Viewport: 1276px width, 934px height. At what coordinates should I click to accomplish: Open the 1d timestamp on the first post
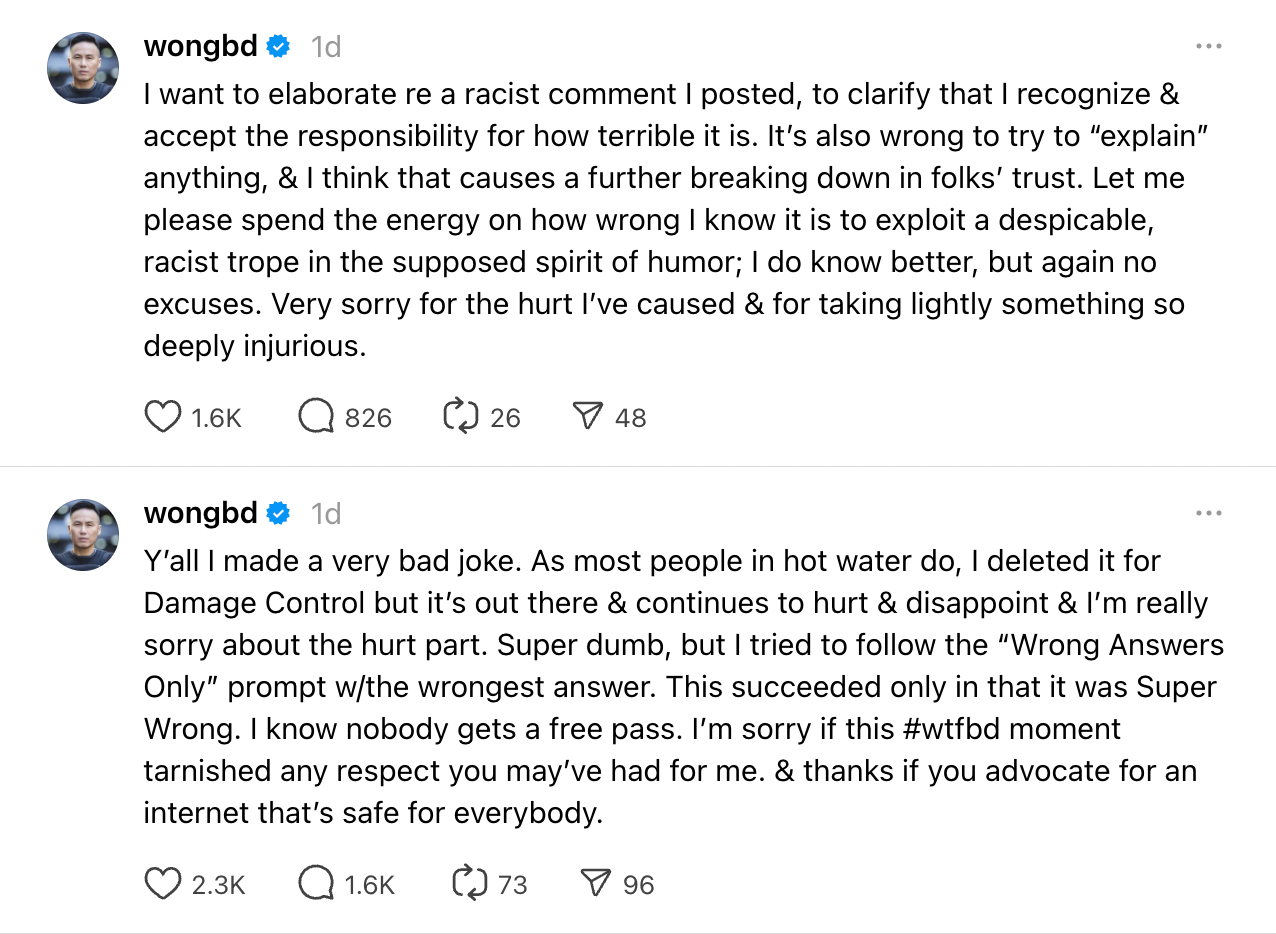click(325, 45)
